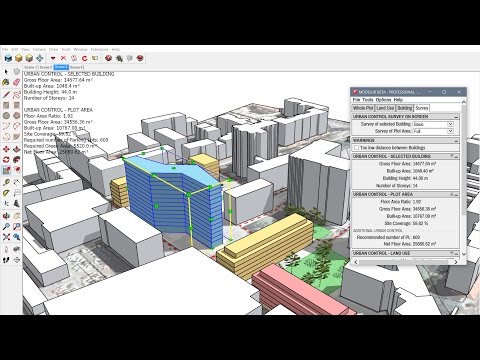The image size is (480, 360).
Task: Tick 'Too low distance between Buildings' checkbox
Action: point(356,148)
